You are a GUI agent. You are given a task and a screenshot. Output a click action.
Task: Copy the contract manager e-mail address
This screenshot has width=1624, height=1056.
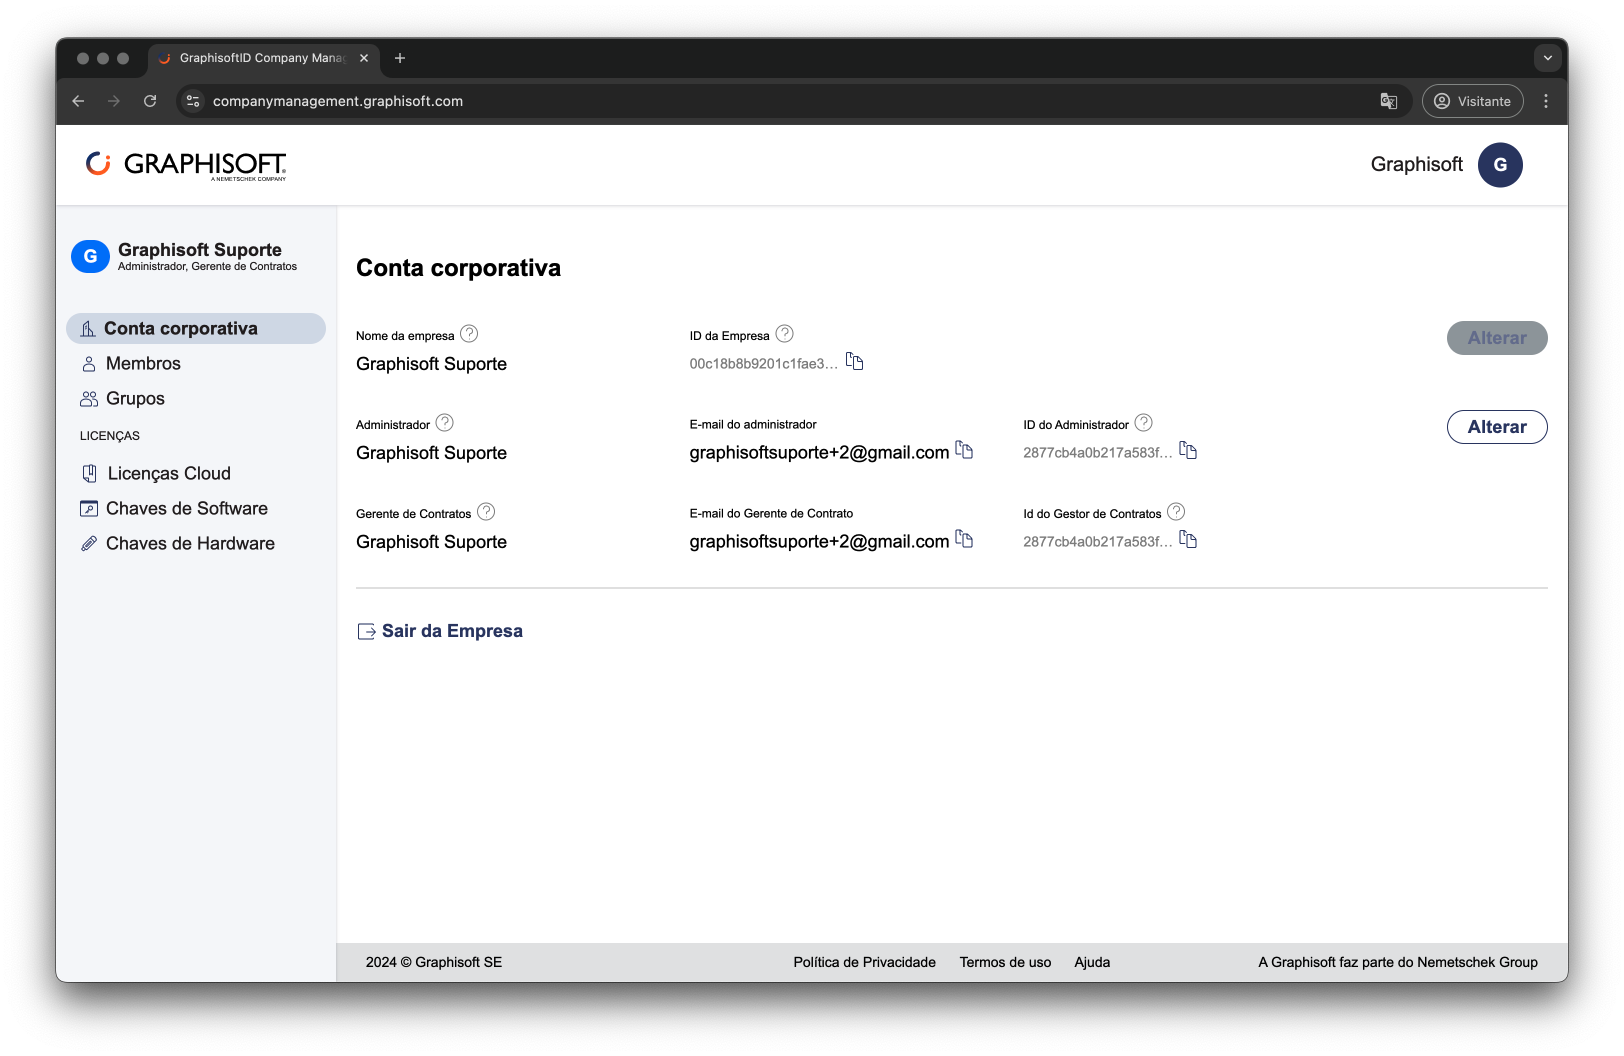pyautogui.click(x=964, y=539)
